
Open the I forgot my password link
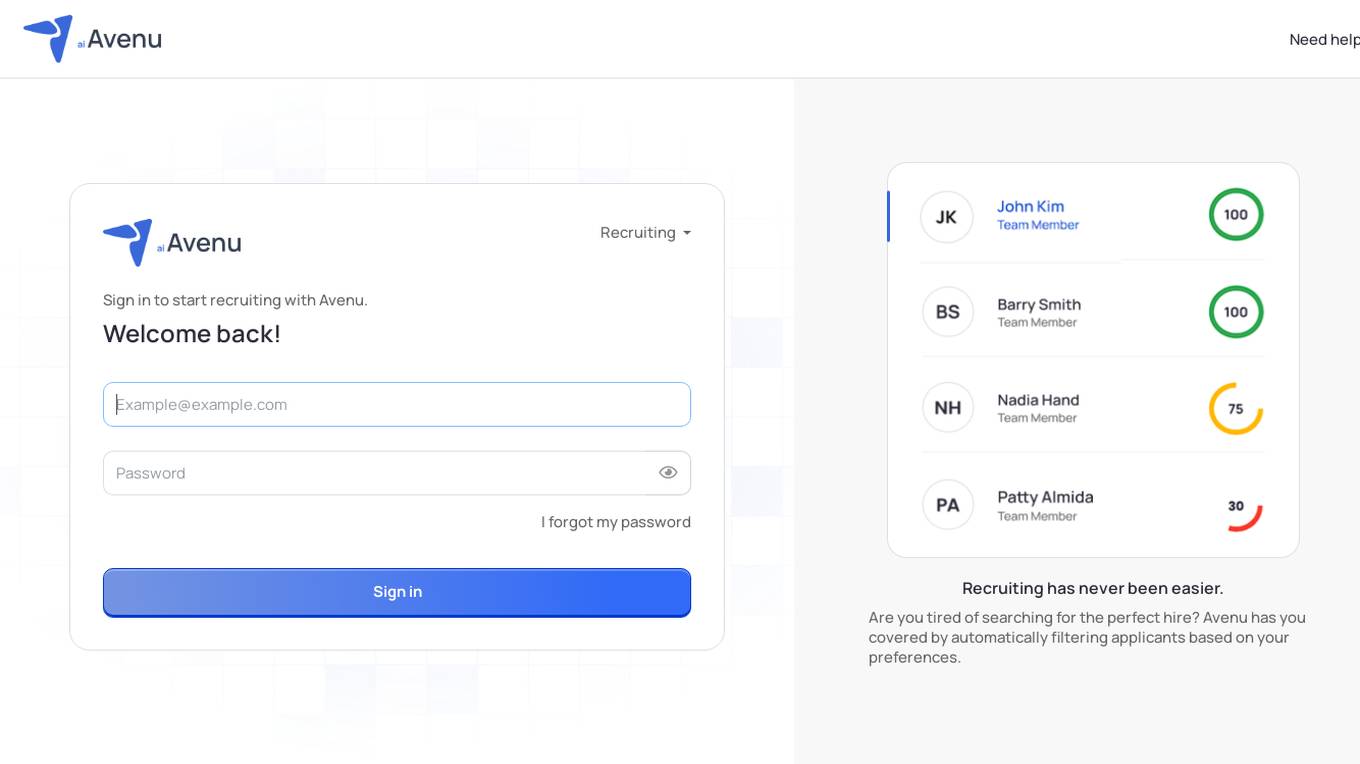616,522
